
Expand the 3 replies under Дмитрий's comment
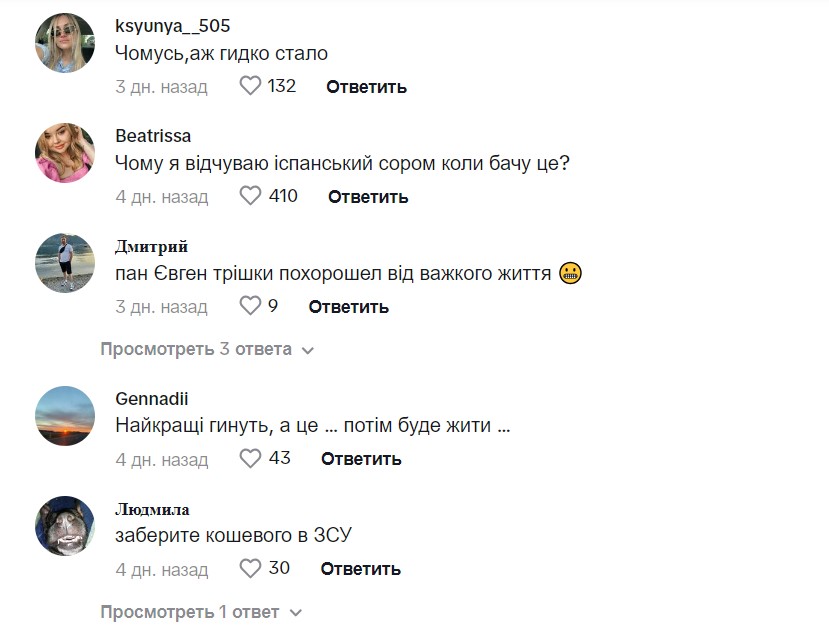click(195, 350)
